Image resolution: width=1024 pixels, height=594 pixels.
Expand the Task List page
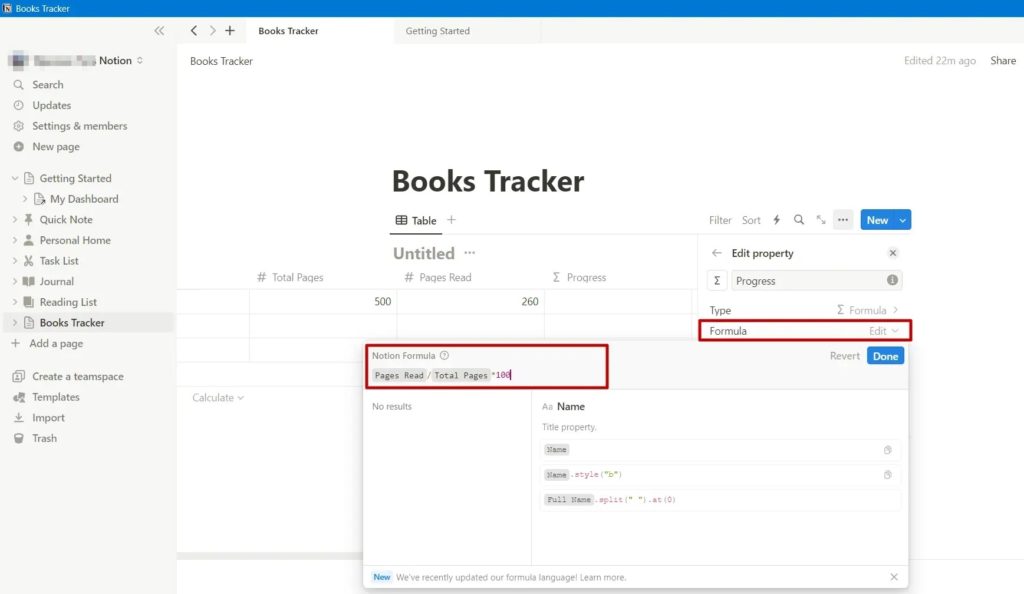(14, 261)
